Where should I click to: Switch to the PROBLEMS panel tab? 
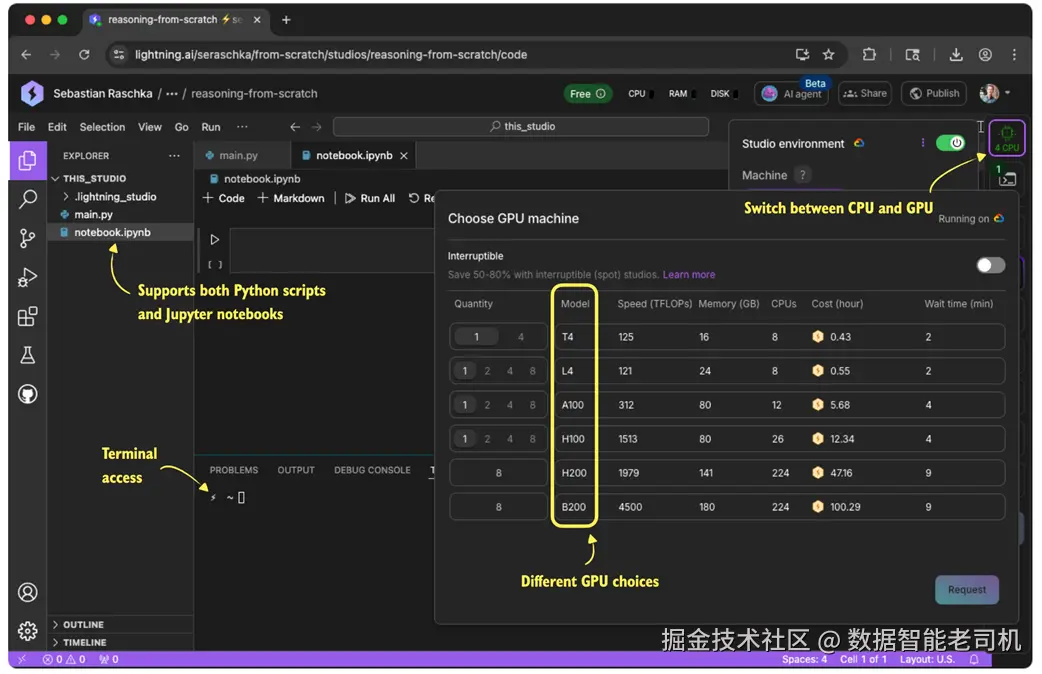click(x=233, y=470)
